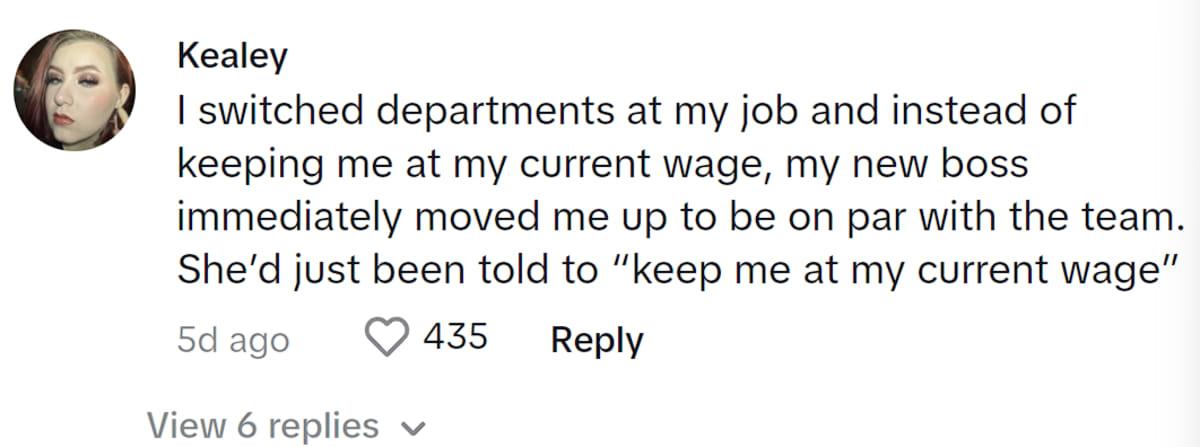Open the Kealey username profile link
Image resolution: width=1200 pixels, height=447 pixels.
(232, 57)
